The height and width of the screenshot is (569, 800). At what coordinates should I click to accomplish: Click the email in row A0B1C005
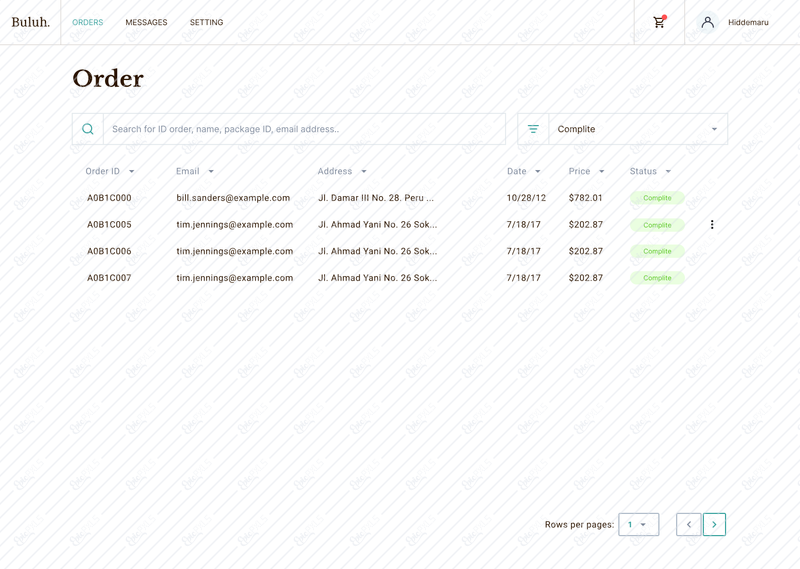coord(235,225)
